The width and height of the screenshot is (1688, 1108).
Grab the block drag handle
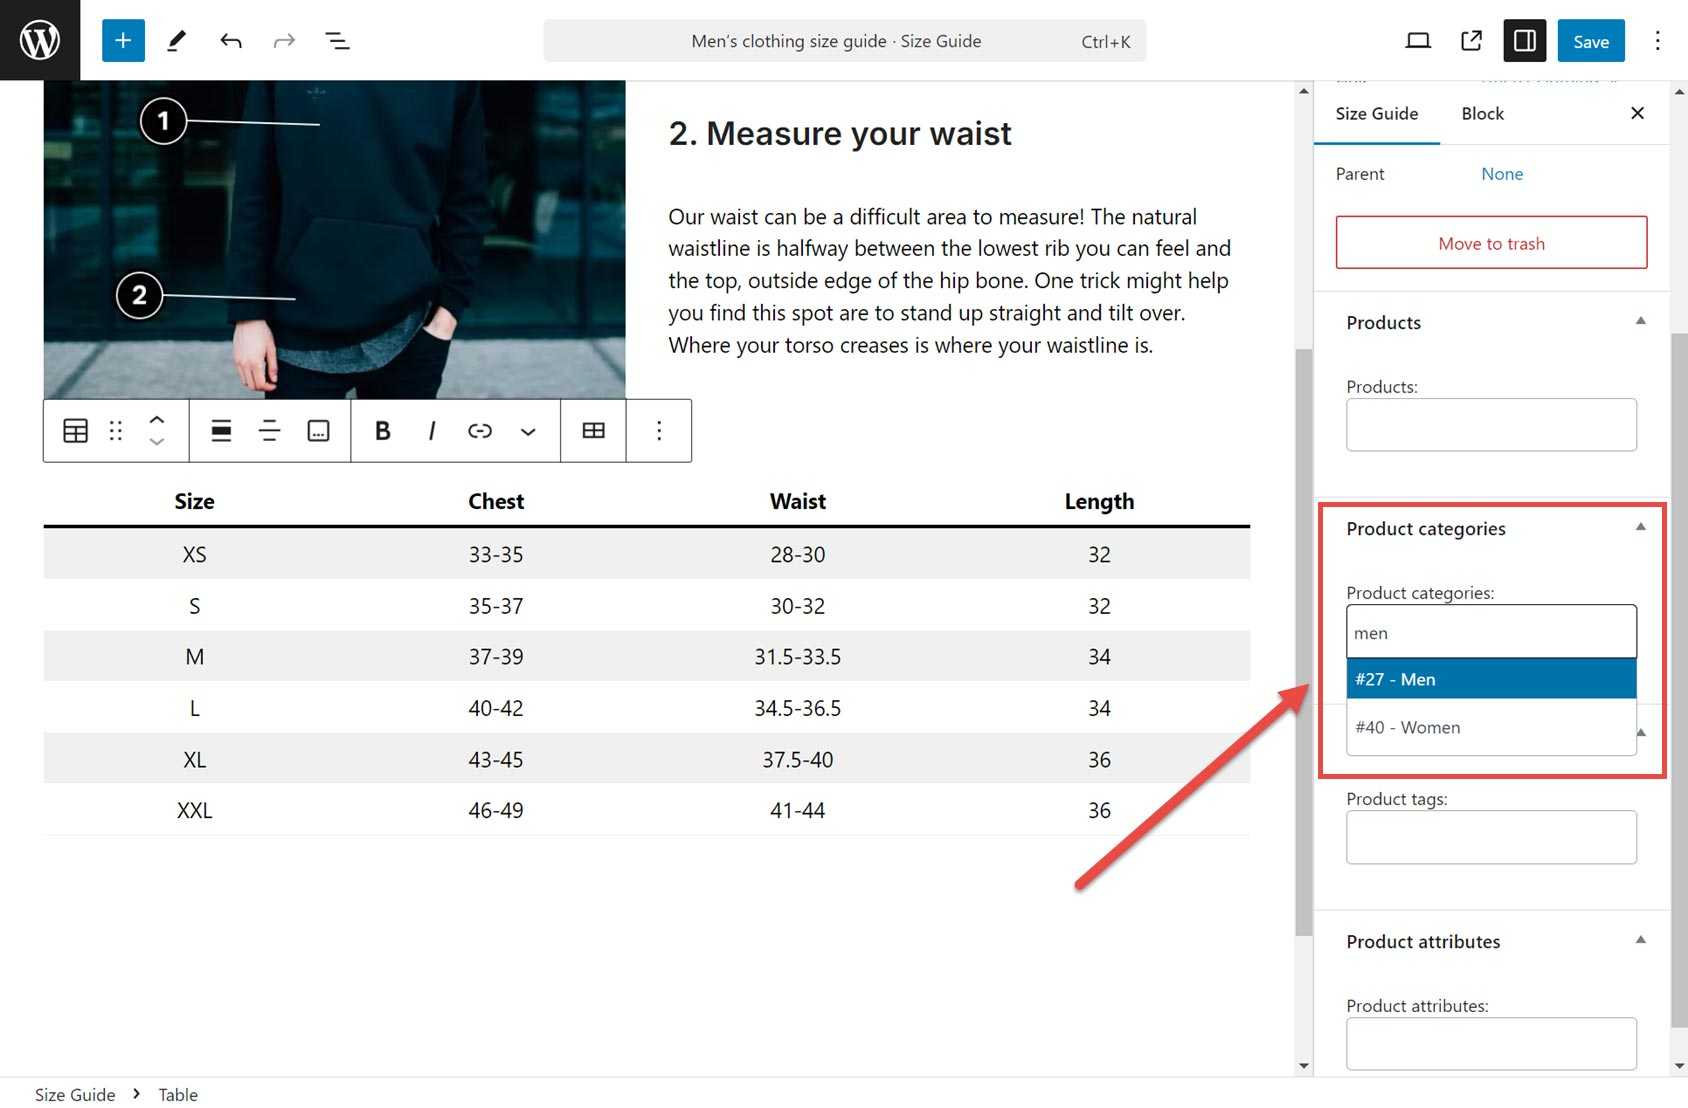tap(116, 431)
